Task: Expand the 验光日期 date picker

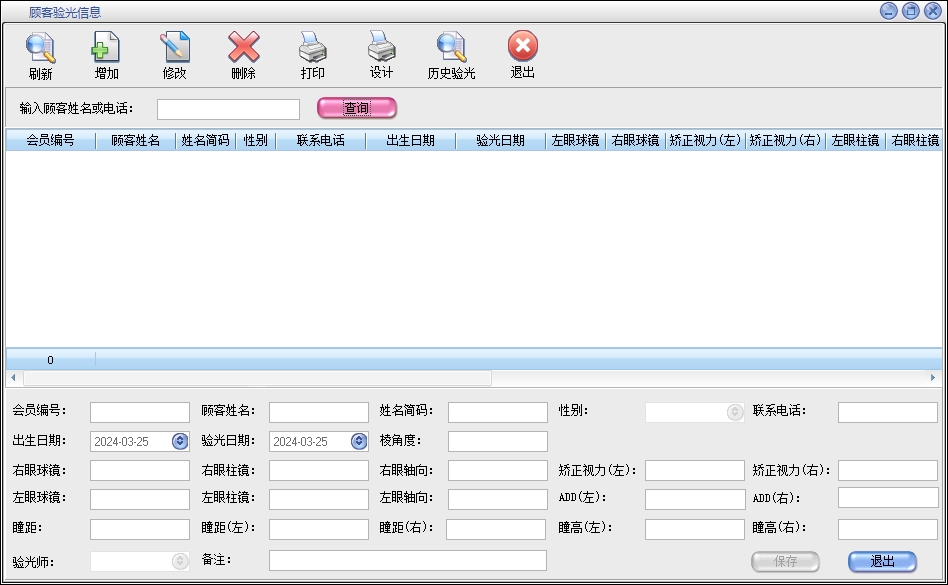Action: (x=359, y=441)
